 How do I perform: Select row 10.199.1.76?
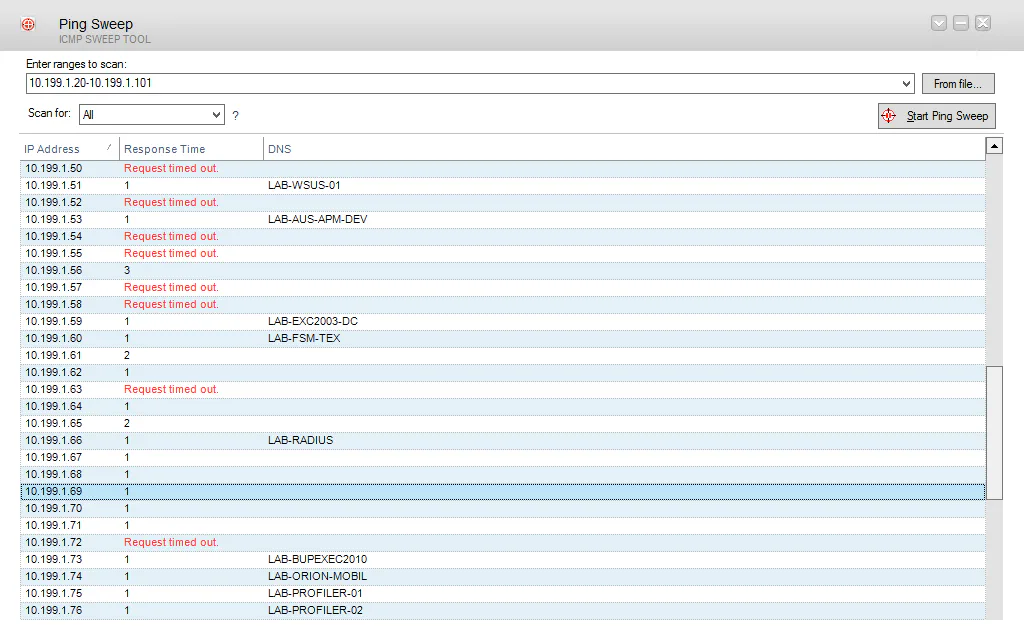tap(502, 610)
